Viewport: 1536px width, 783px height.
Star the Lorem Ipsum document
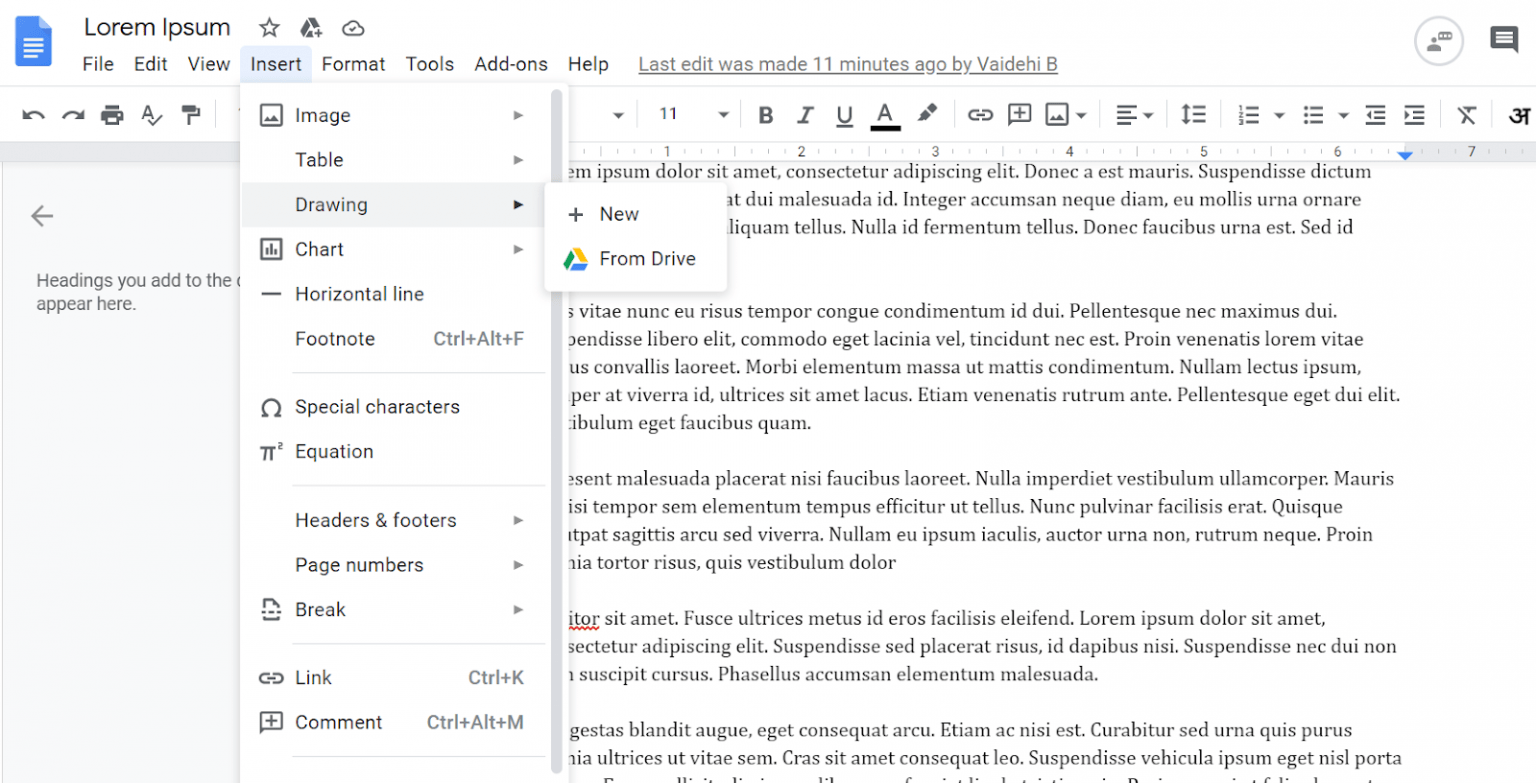coord(268,27)
